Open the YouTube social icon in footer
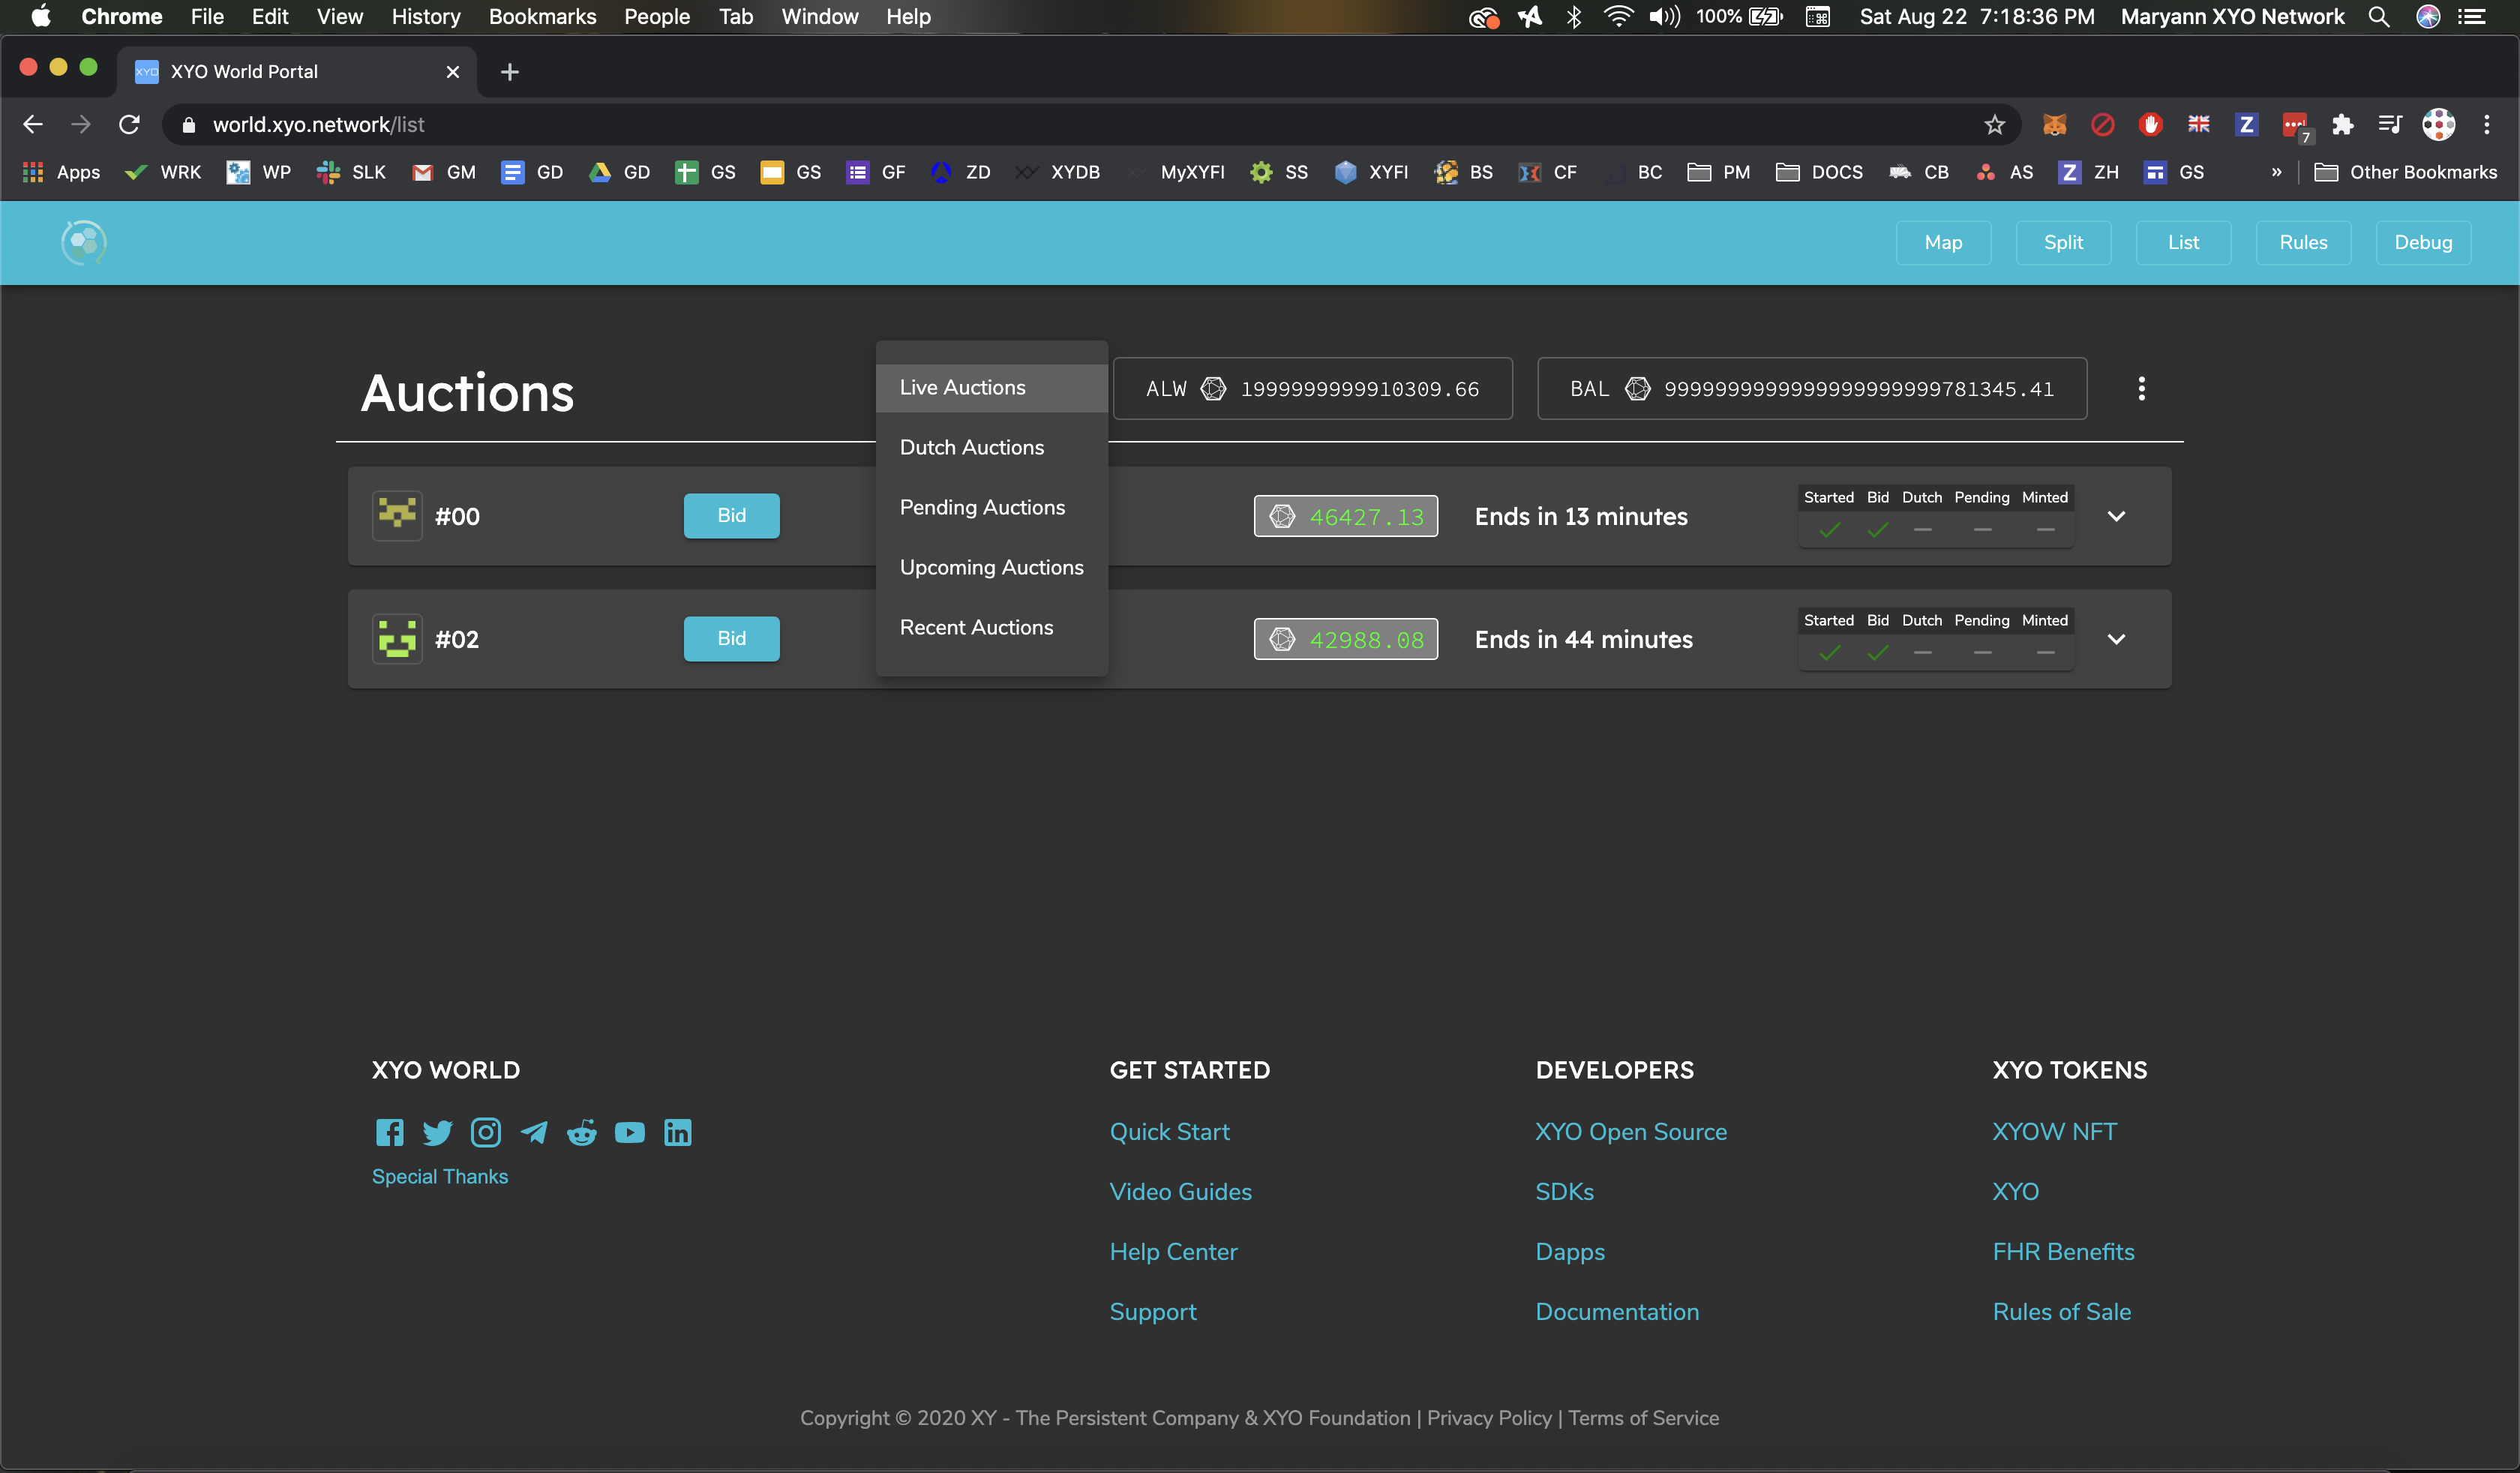The width and height of the screenshot is (2520, 1473). [x=630, y=1132]
